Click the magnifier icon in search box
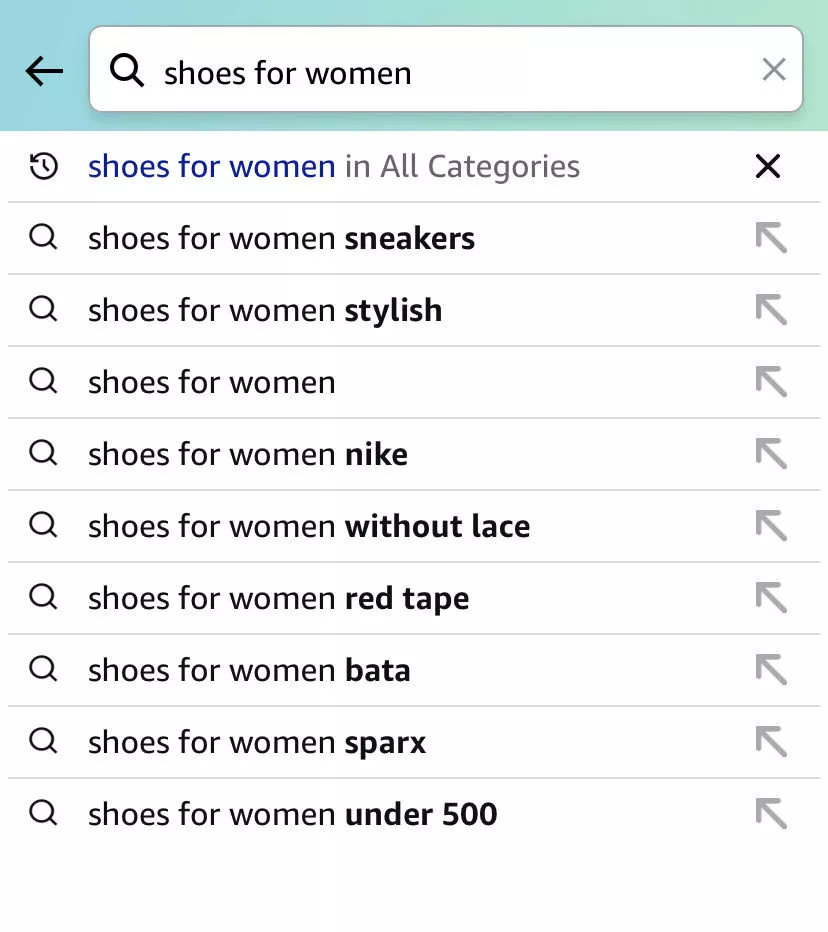Screen dimensions: 828x932 pyautogui.click(x=127, y=70)
